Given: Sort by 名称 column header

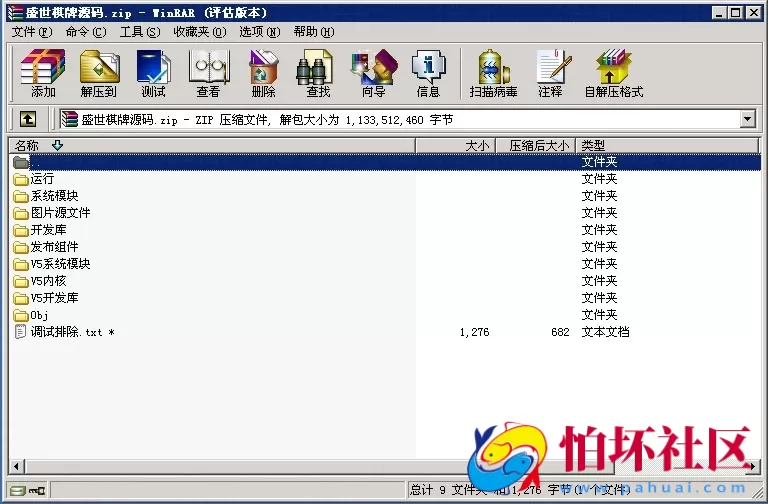Looking at the screenshot, I should [x=212, y=145].
